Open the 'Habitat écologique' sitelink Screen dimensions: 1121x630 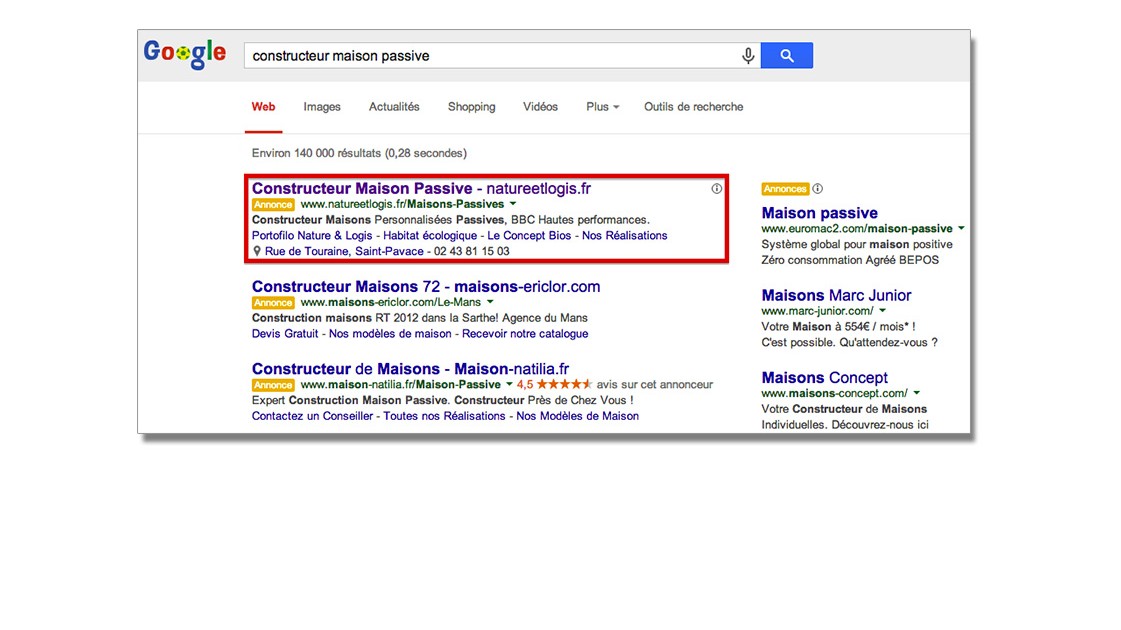[430, 235]
